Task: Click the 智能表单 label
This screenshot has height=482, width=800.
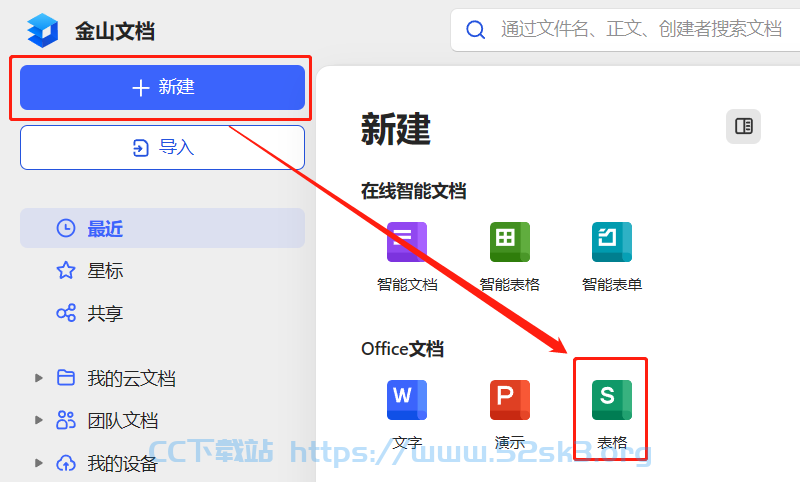Action: point(612,284)
